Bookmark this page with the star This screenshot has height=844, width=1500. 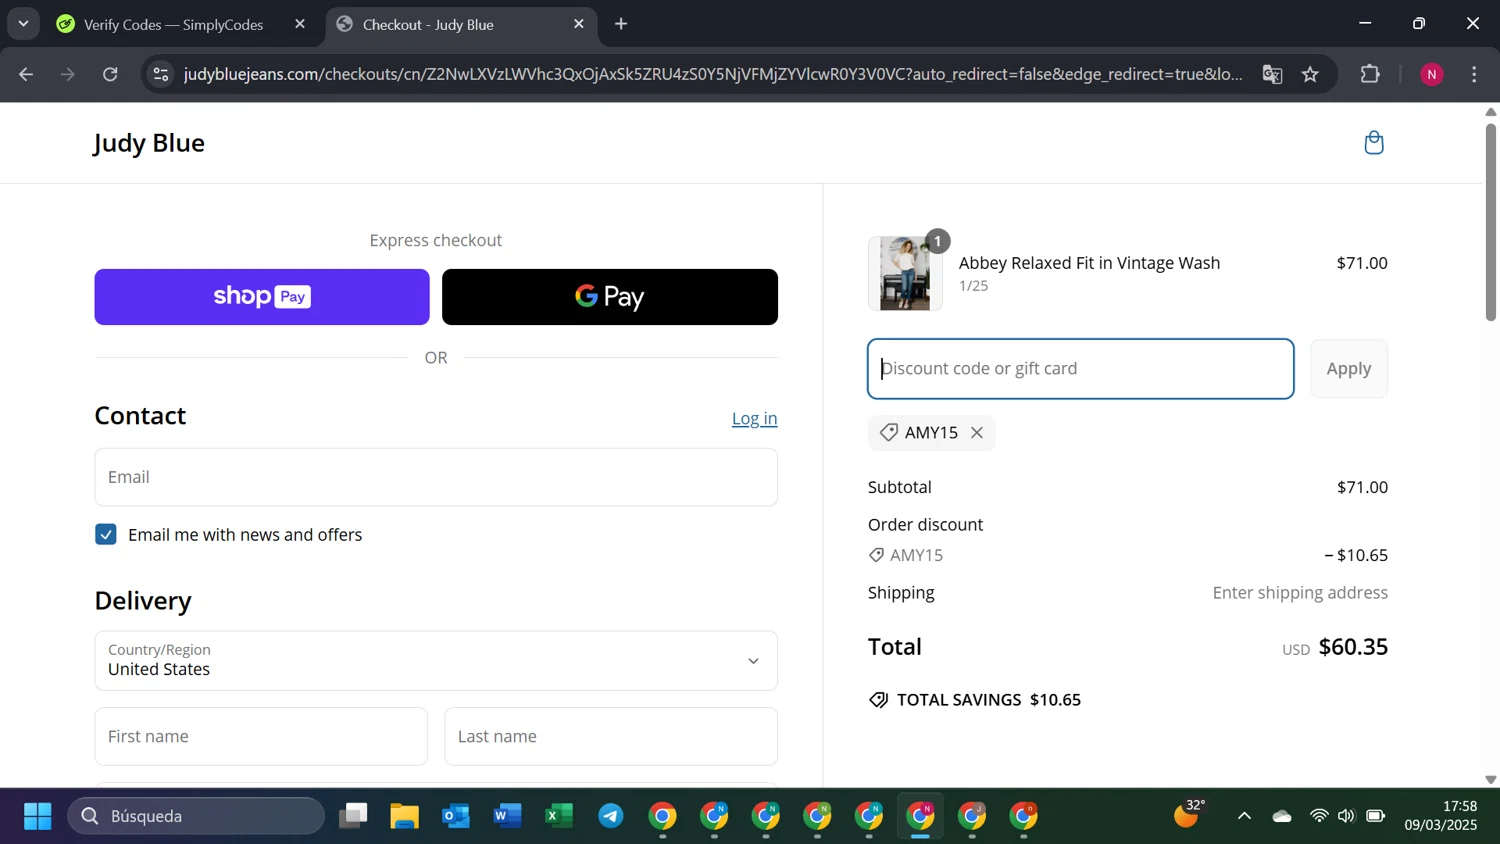(1310, 74)
